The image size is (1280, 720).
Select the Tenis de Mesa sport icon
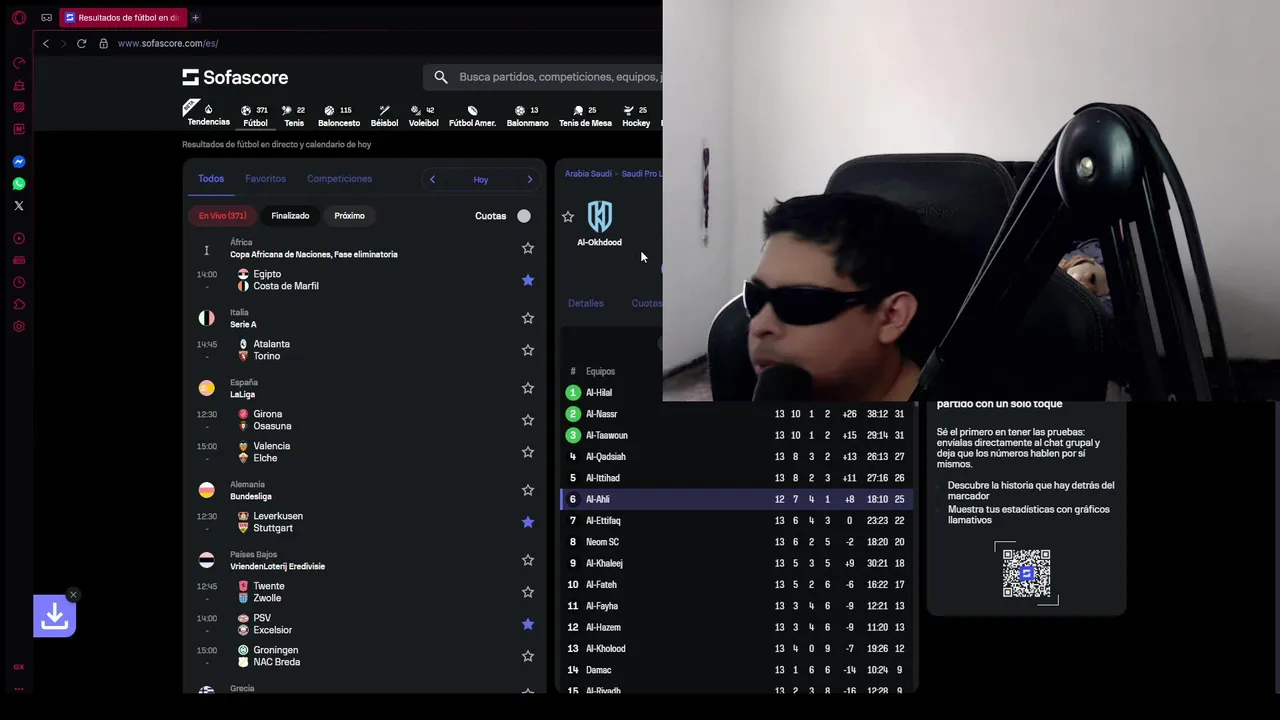point(585,116)
